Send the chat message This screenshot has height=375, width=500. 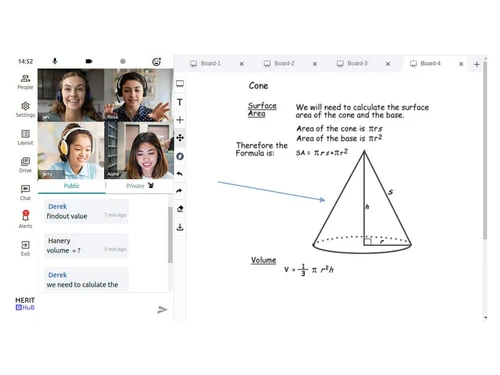point(162,310)
